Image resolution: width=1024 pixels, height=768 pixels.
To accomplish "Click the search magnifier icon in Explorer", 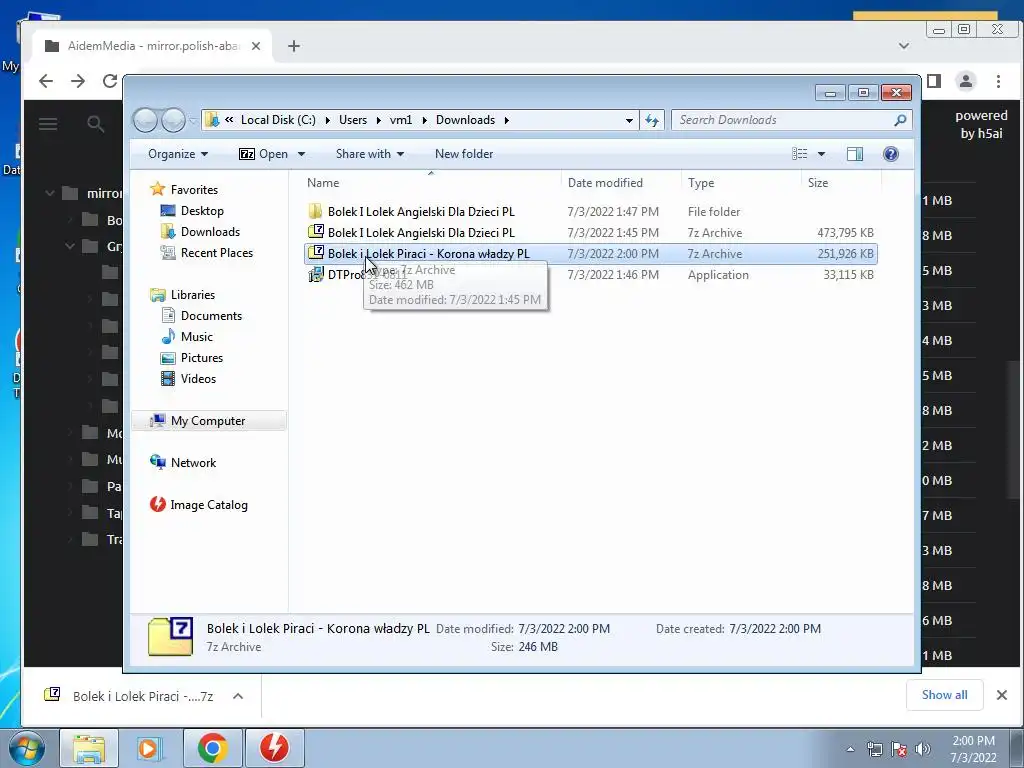I will 901,120.
